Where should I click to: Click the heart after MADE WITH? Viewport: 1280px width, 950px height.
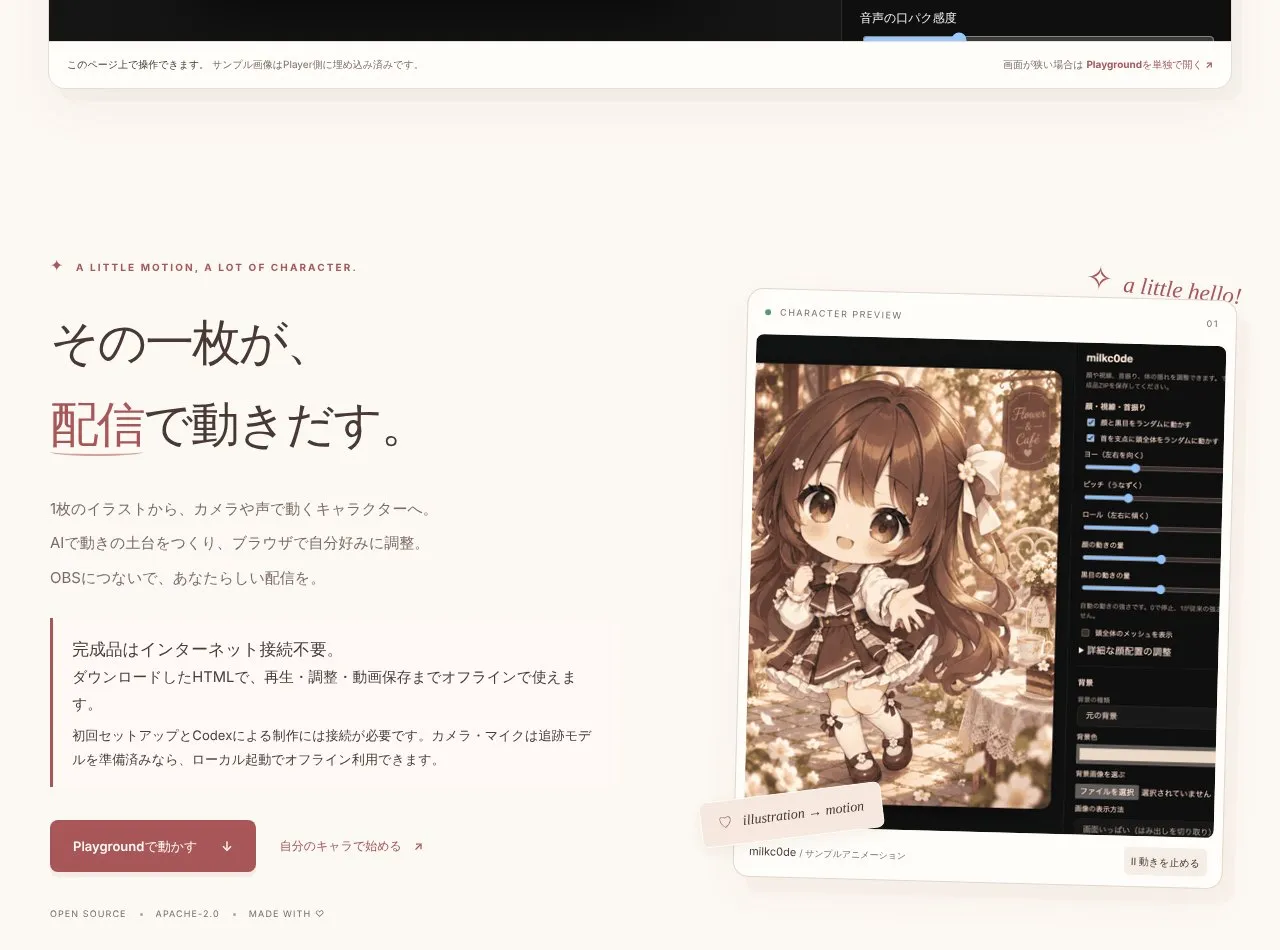(x=320, y=913)
